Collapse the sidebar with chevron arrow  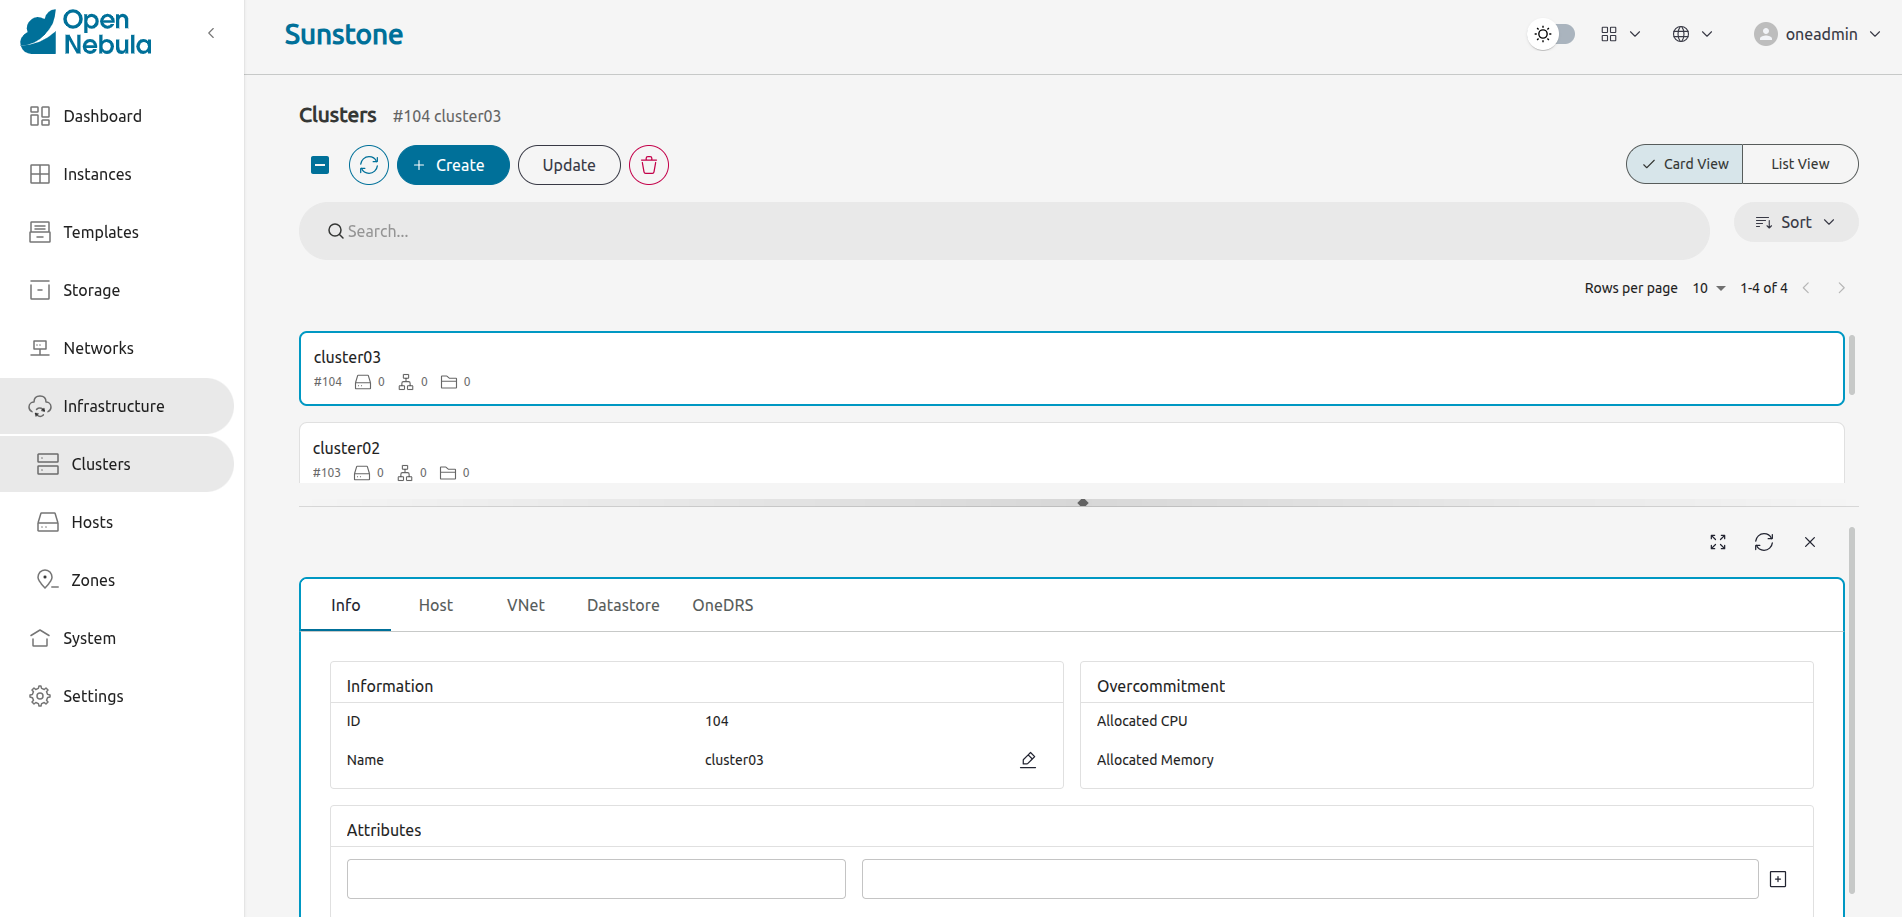click(211, 33)
